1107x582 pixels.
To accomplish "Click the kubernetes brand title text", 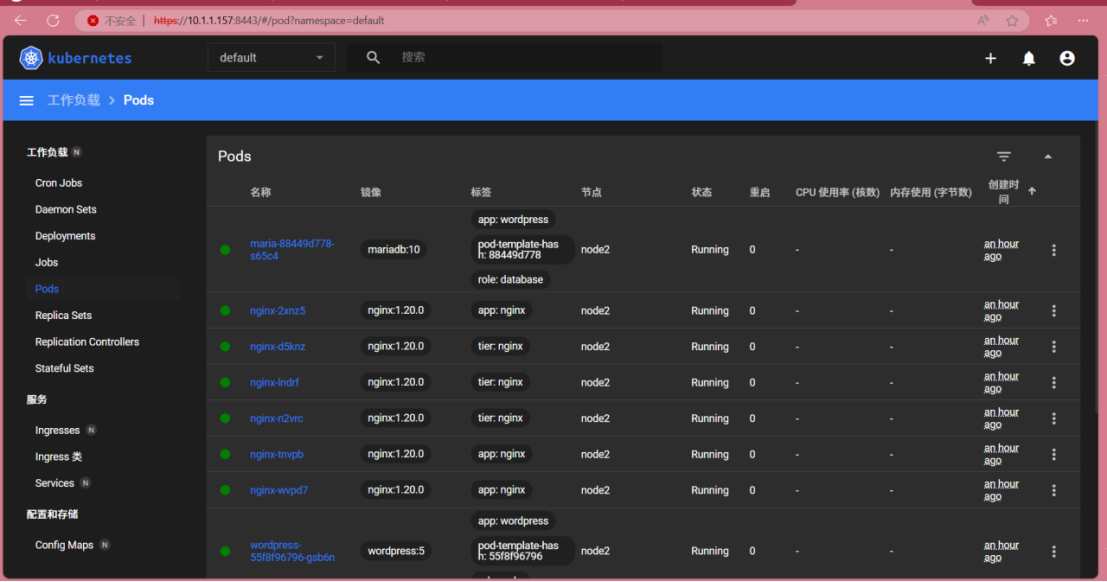I will (90, 58).
